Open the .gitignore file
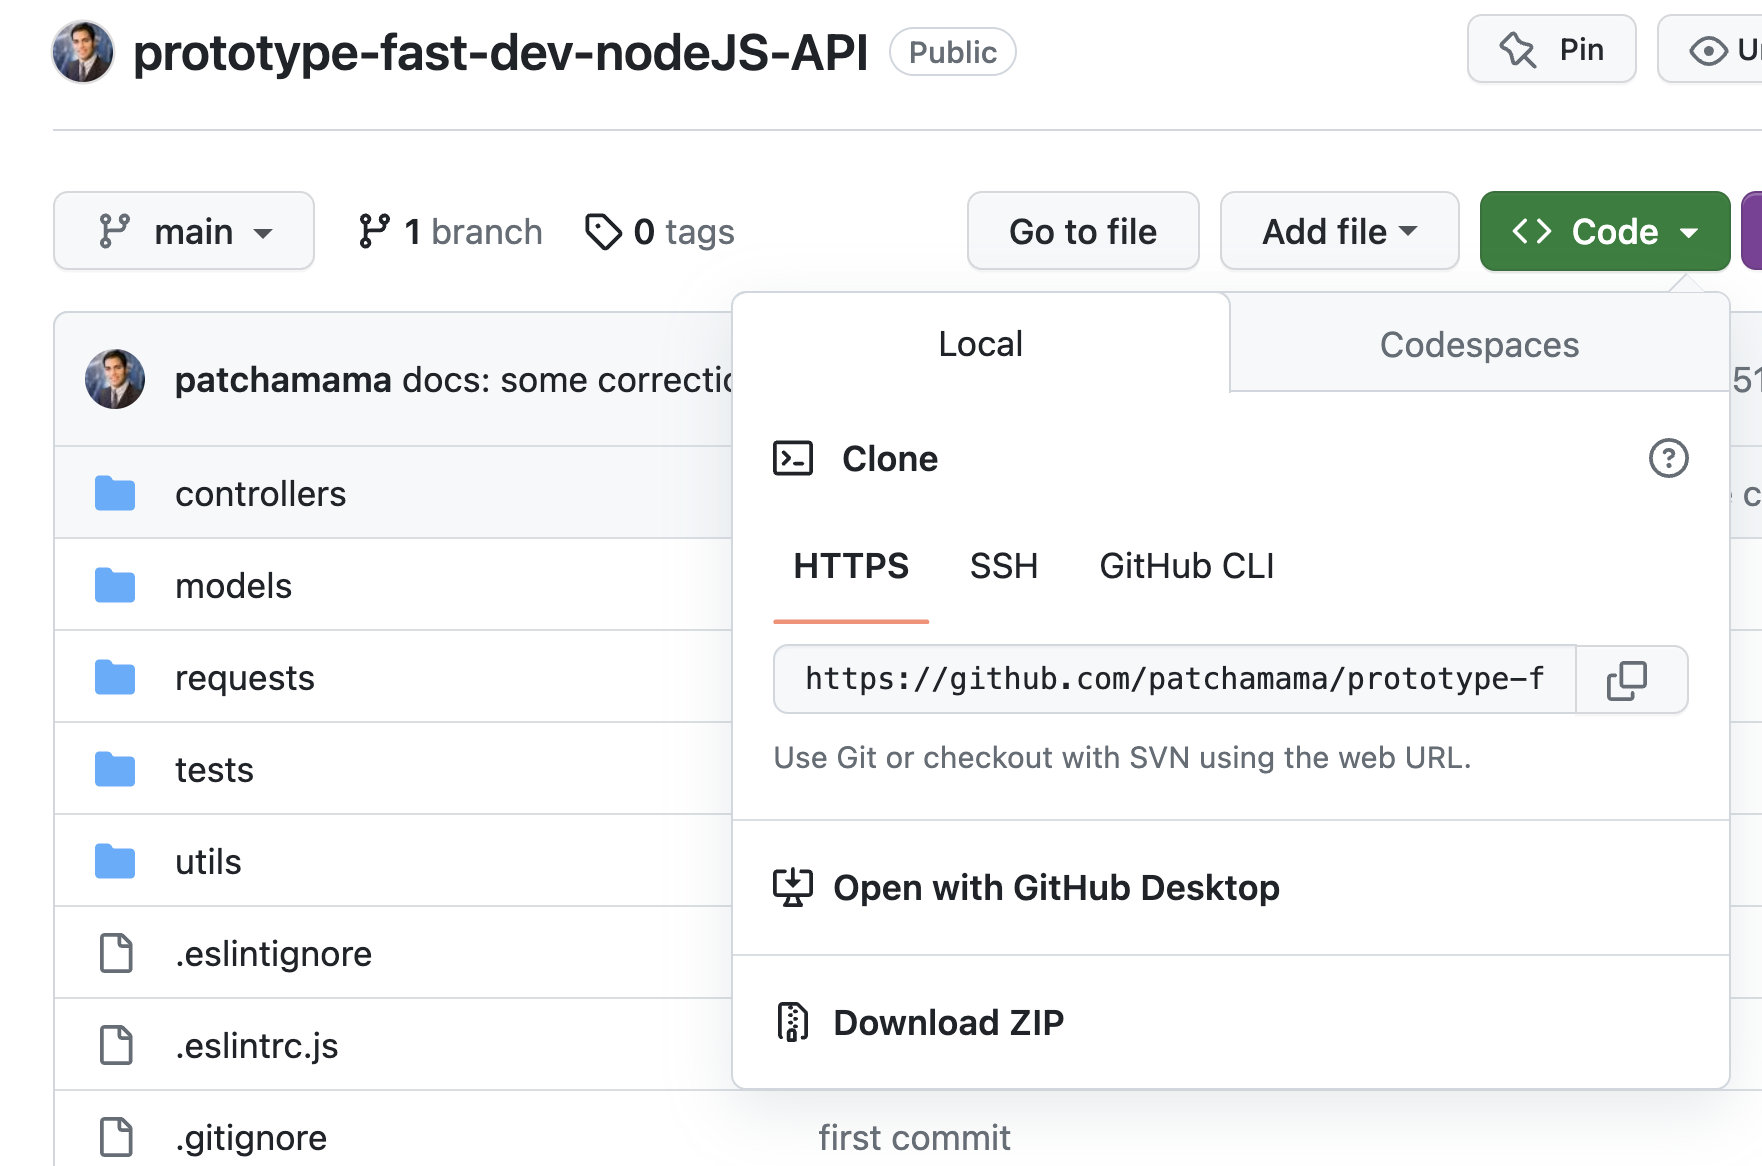 pyautogui.click(x=251, y=1138)
